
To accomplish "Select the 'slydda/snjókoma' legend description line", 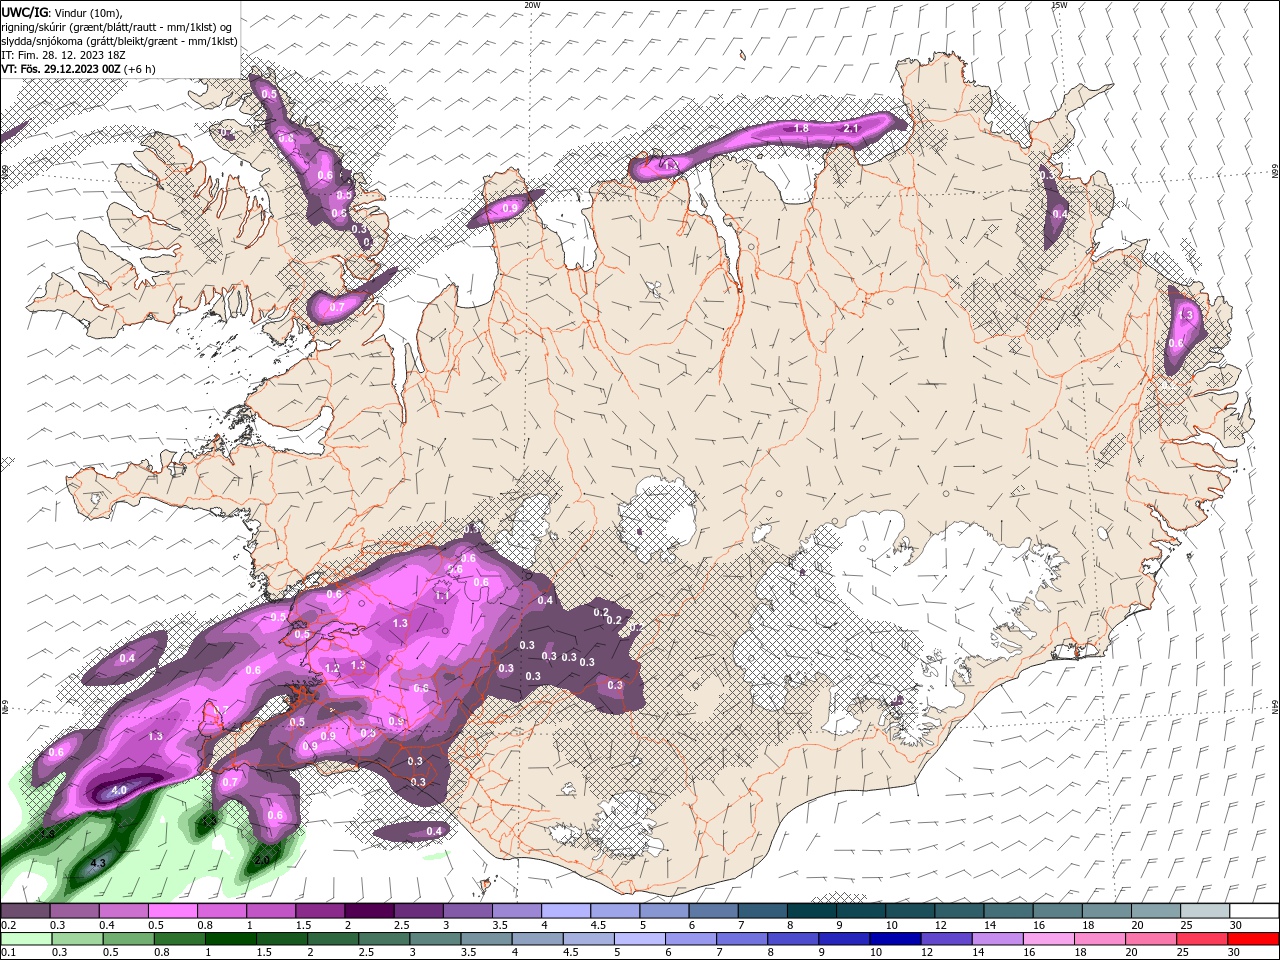I will (x=119, y=41).
